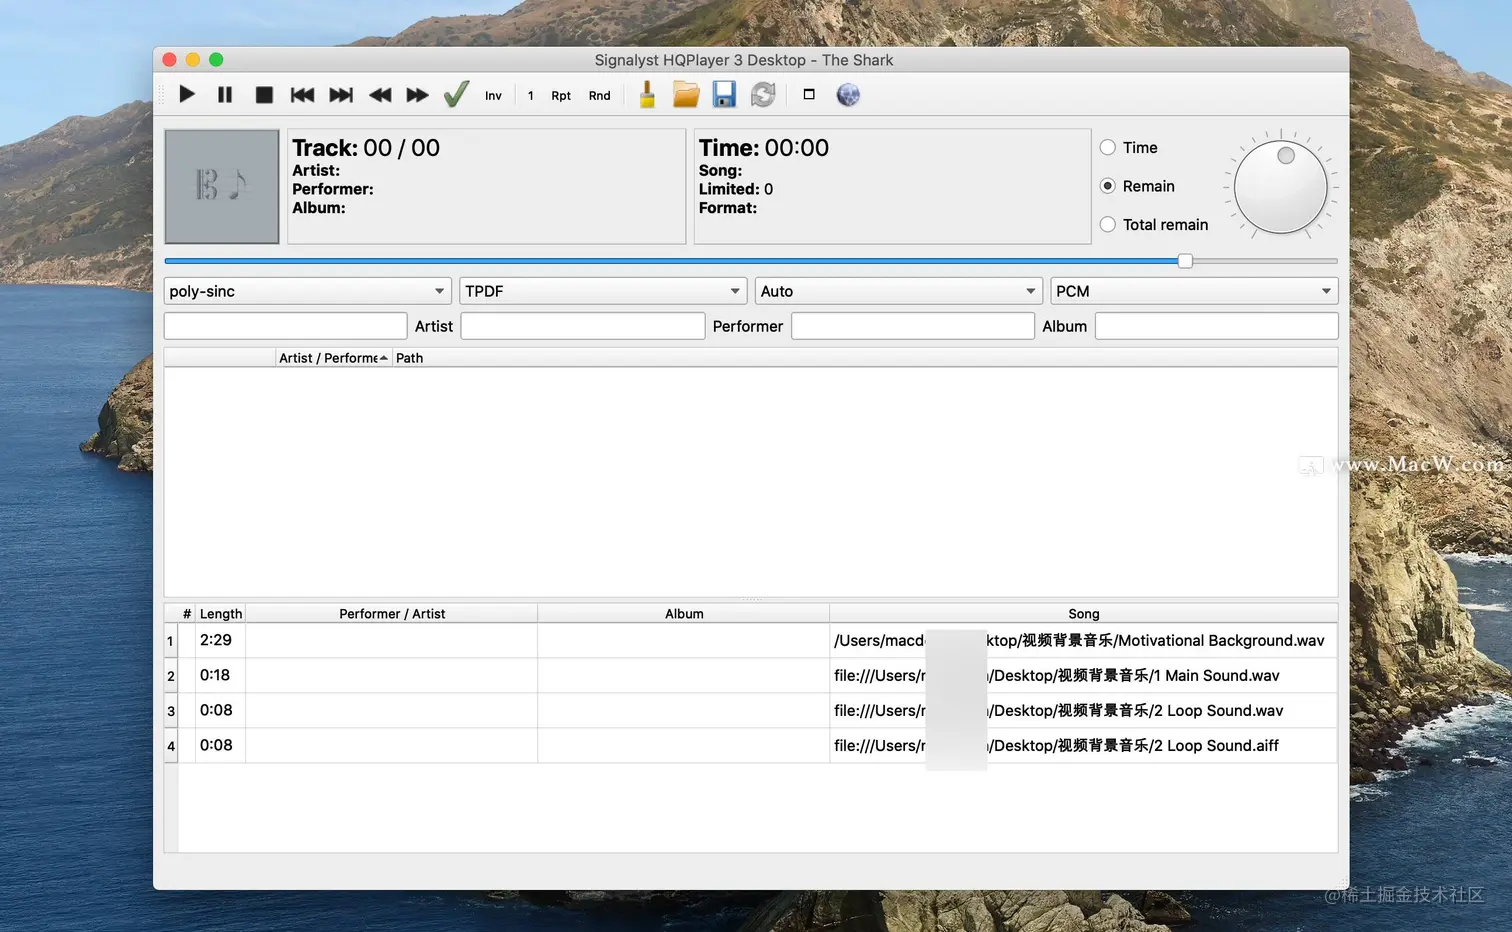
Task: Click the first search field left of Artist
Action: coord(285,326)
